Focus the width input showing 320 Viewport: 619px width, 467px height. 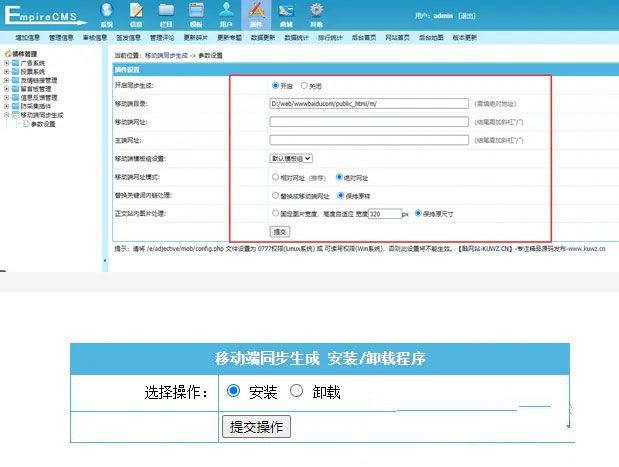click(x=385, y=214)
